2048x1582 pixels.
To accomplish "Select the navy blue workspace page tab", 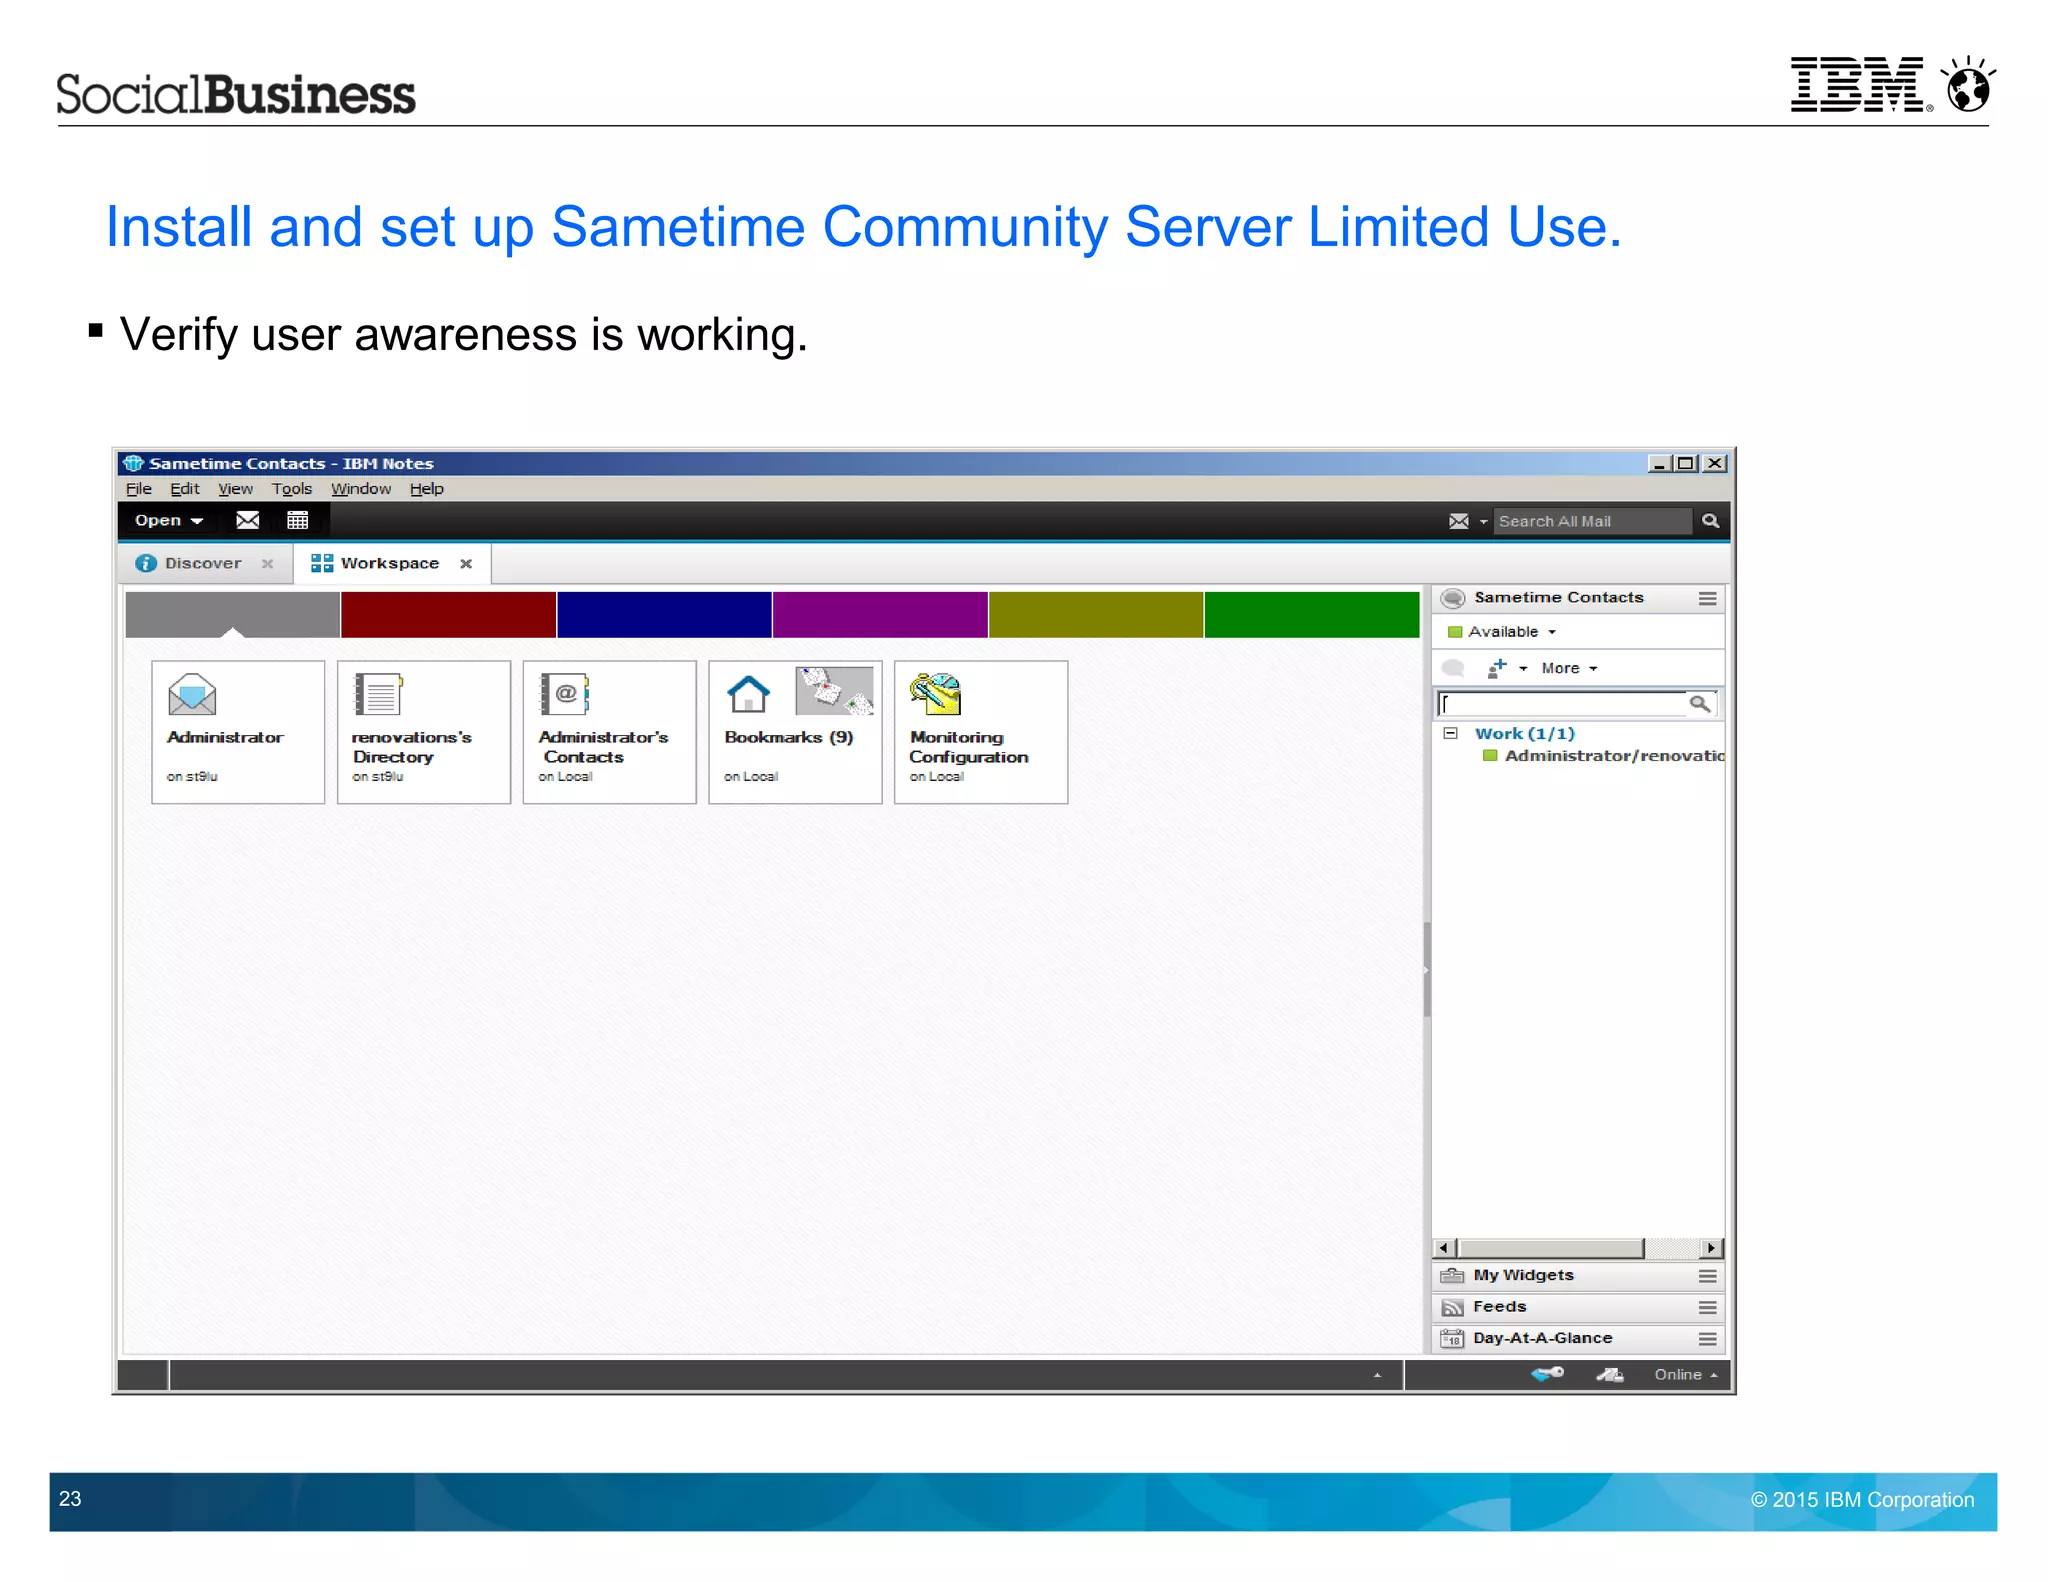I will [664, 614].
